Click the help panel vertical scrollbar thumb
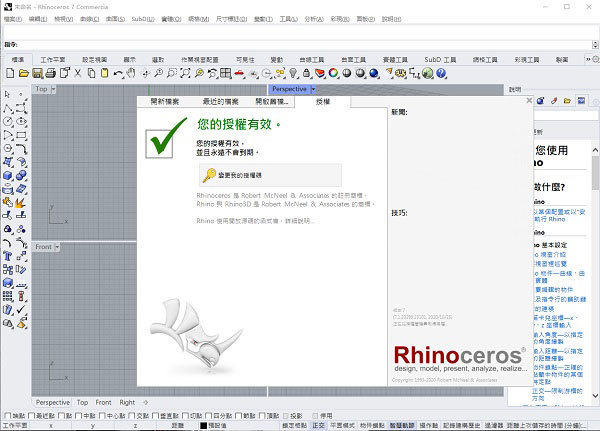Viewport: 600px width, 431px height. point(595,173)
